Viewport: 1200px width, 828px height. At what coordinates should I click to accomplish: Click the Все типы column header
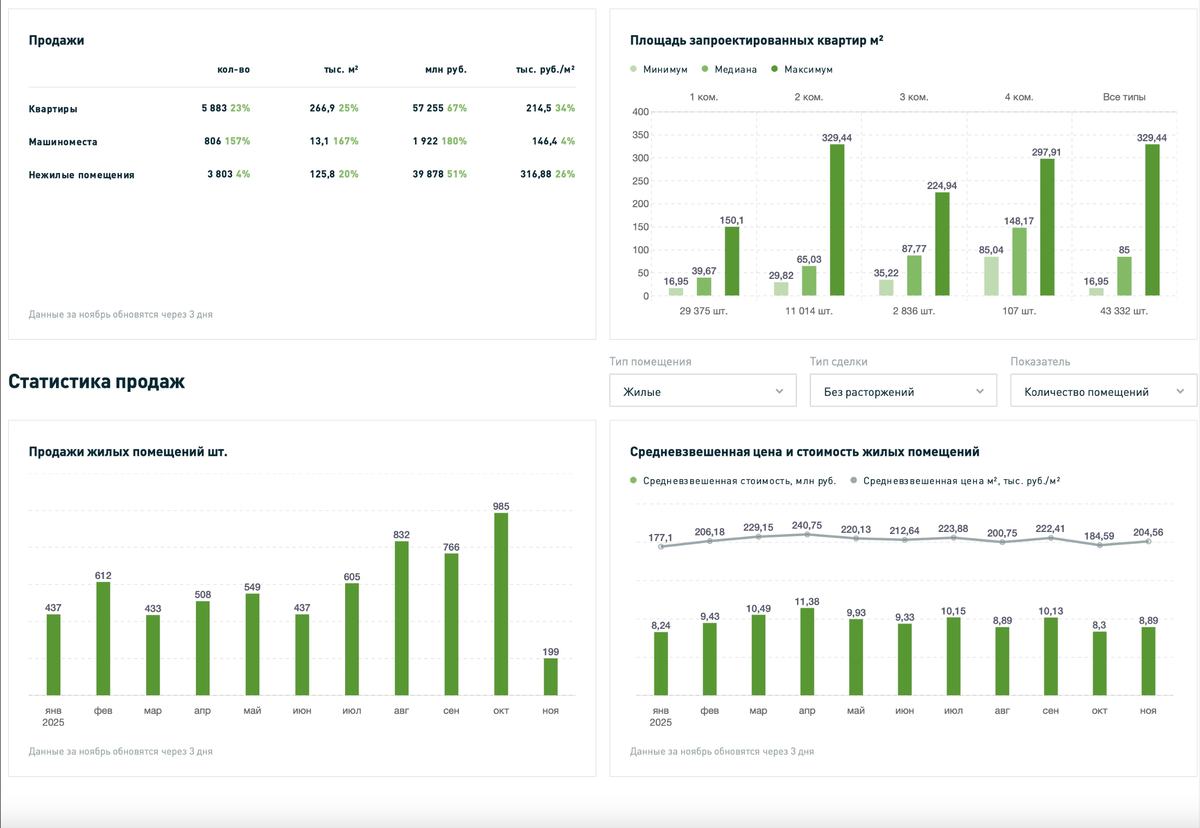(1124, 97)
